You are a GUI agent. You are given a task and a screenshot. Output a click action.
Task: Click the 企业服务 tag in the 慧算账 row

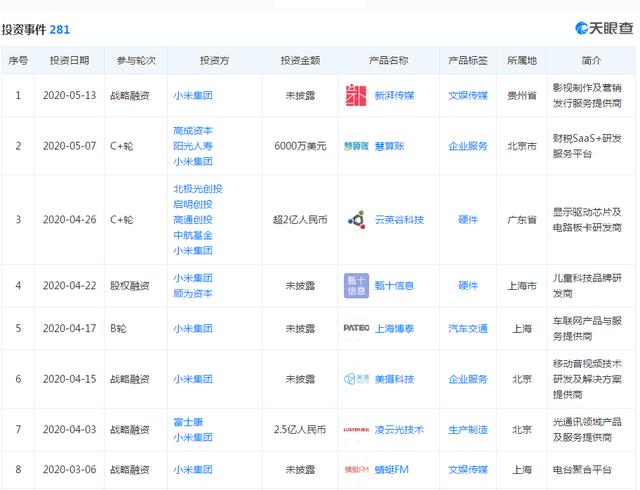[468, 146]
